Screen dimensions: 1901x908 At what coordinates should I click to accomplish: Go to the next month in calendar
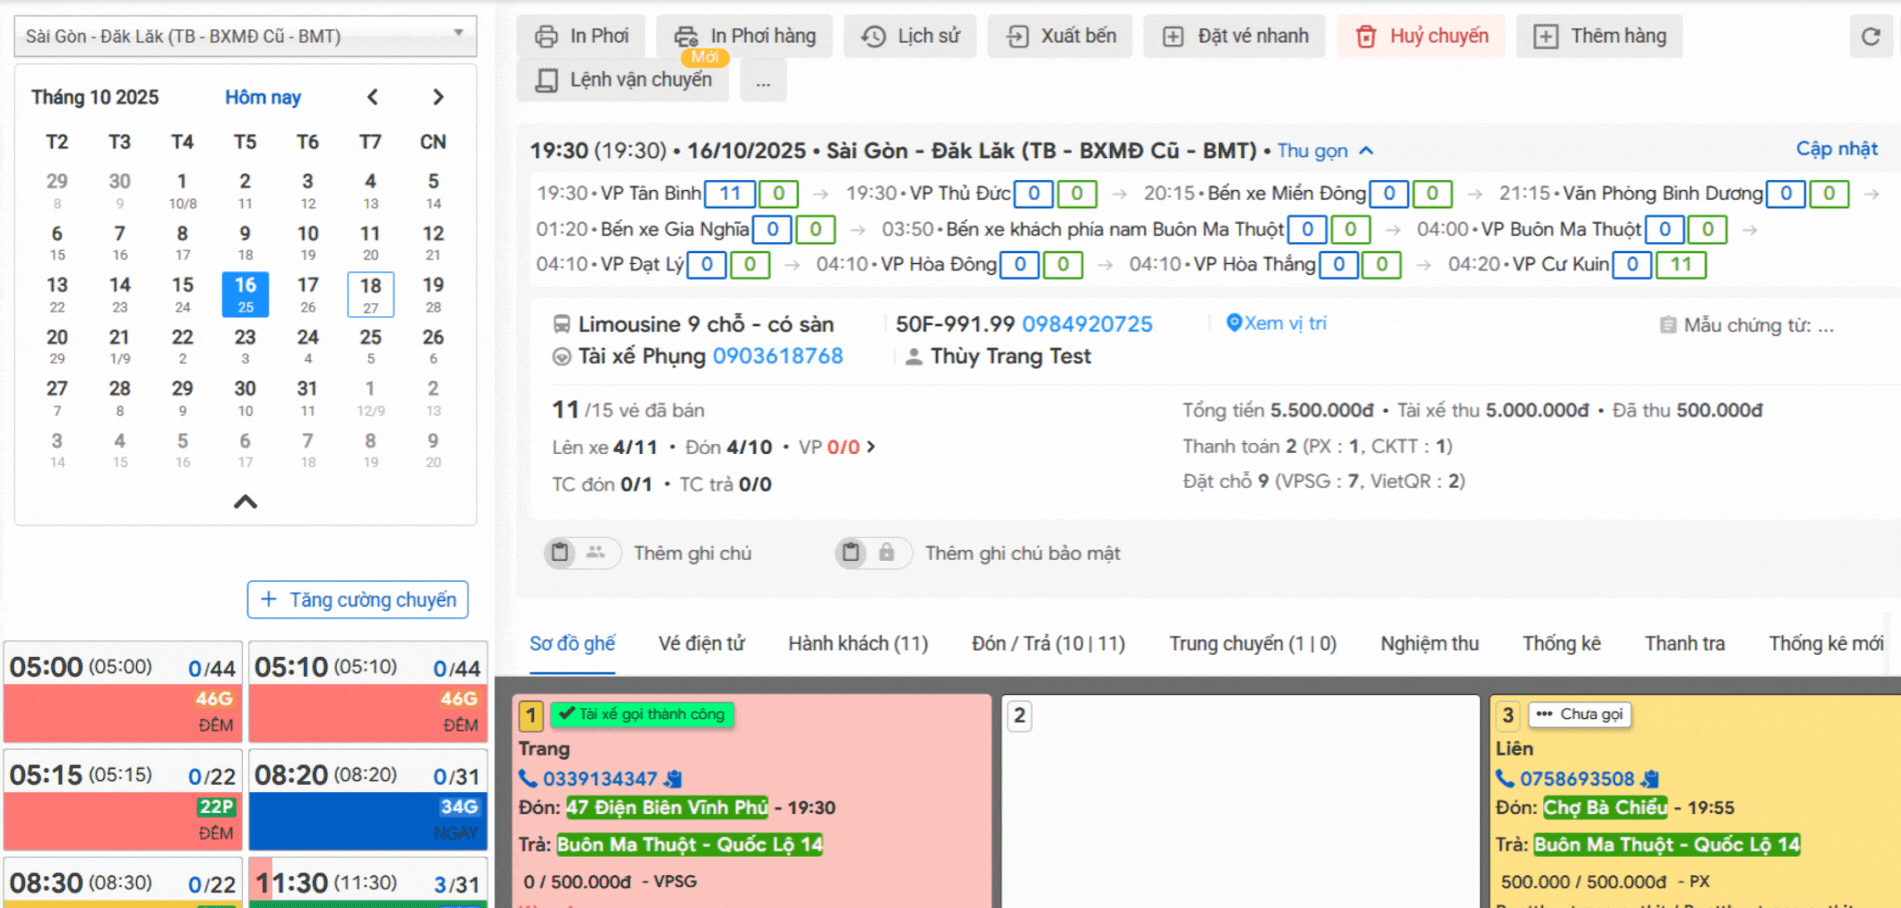(x=438, y=97)
